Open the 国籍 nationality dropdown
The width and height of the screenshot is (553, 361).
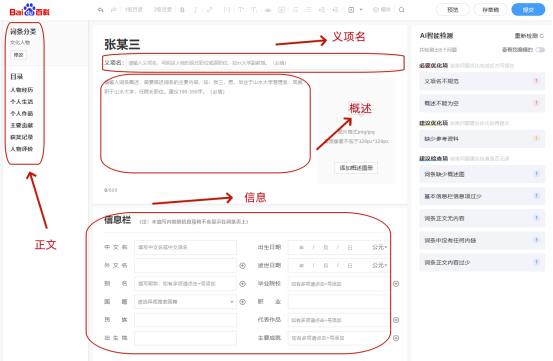(185, 302)
